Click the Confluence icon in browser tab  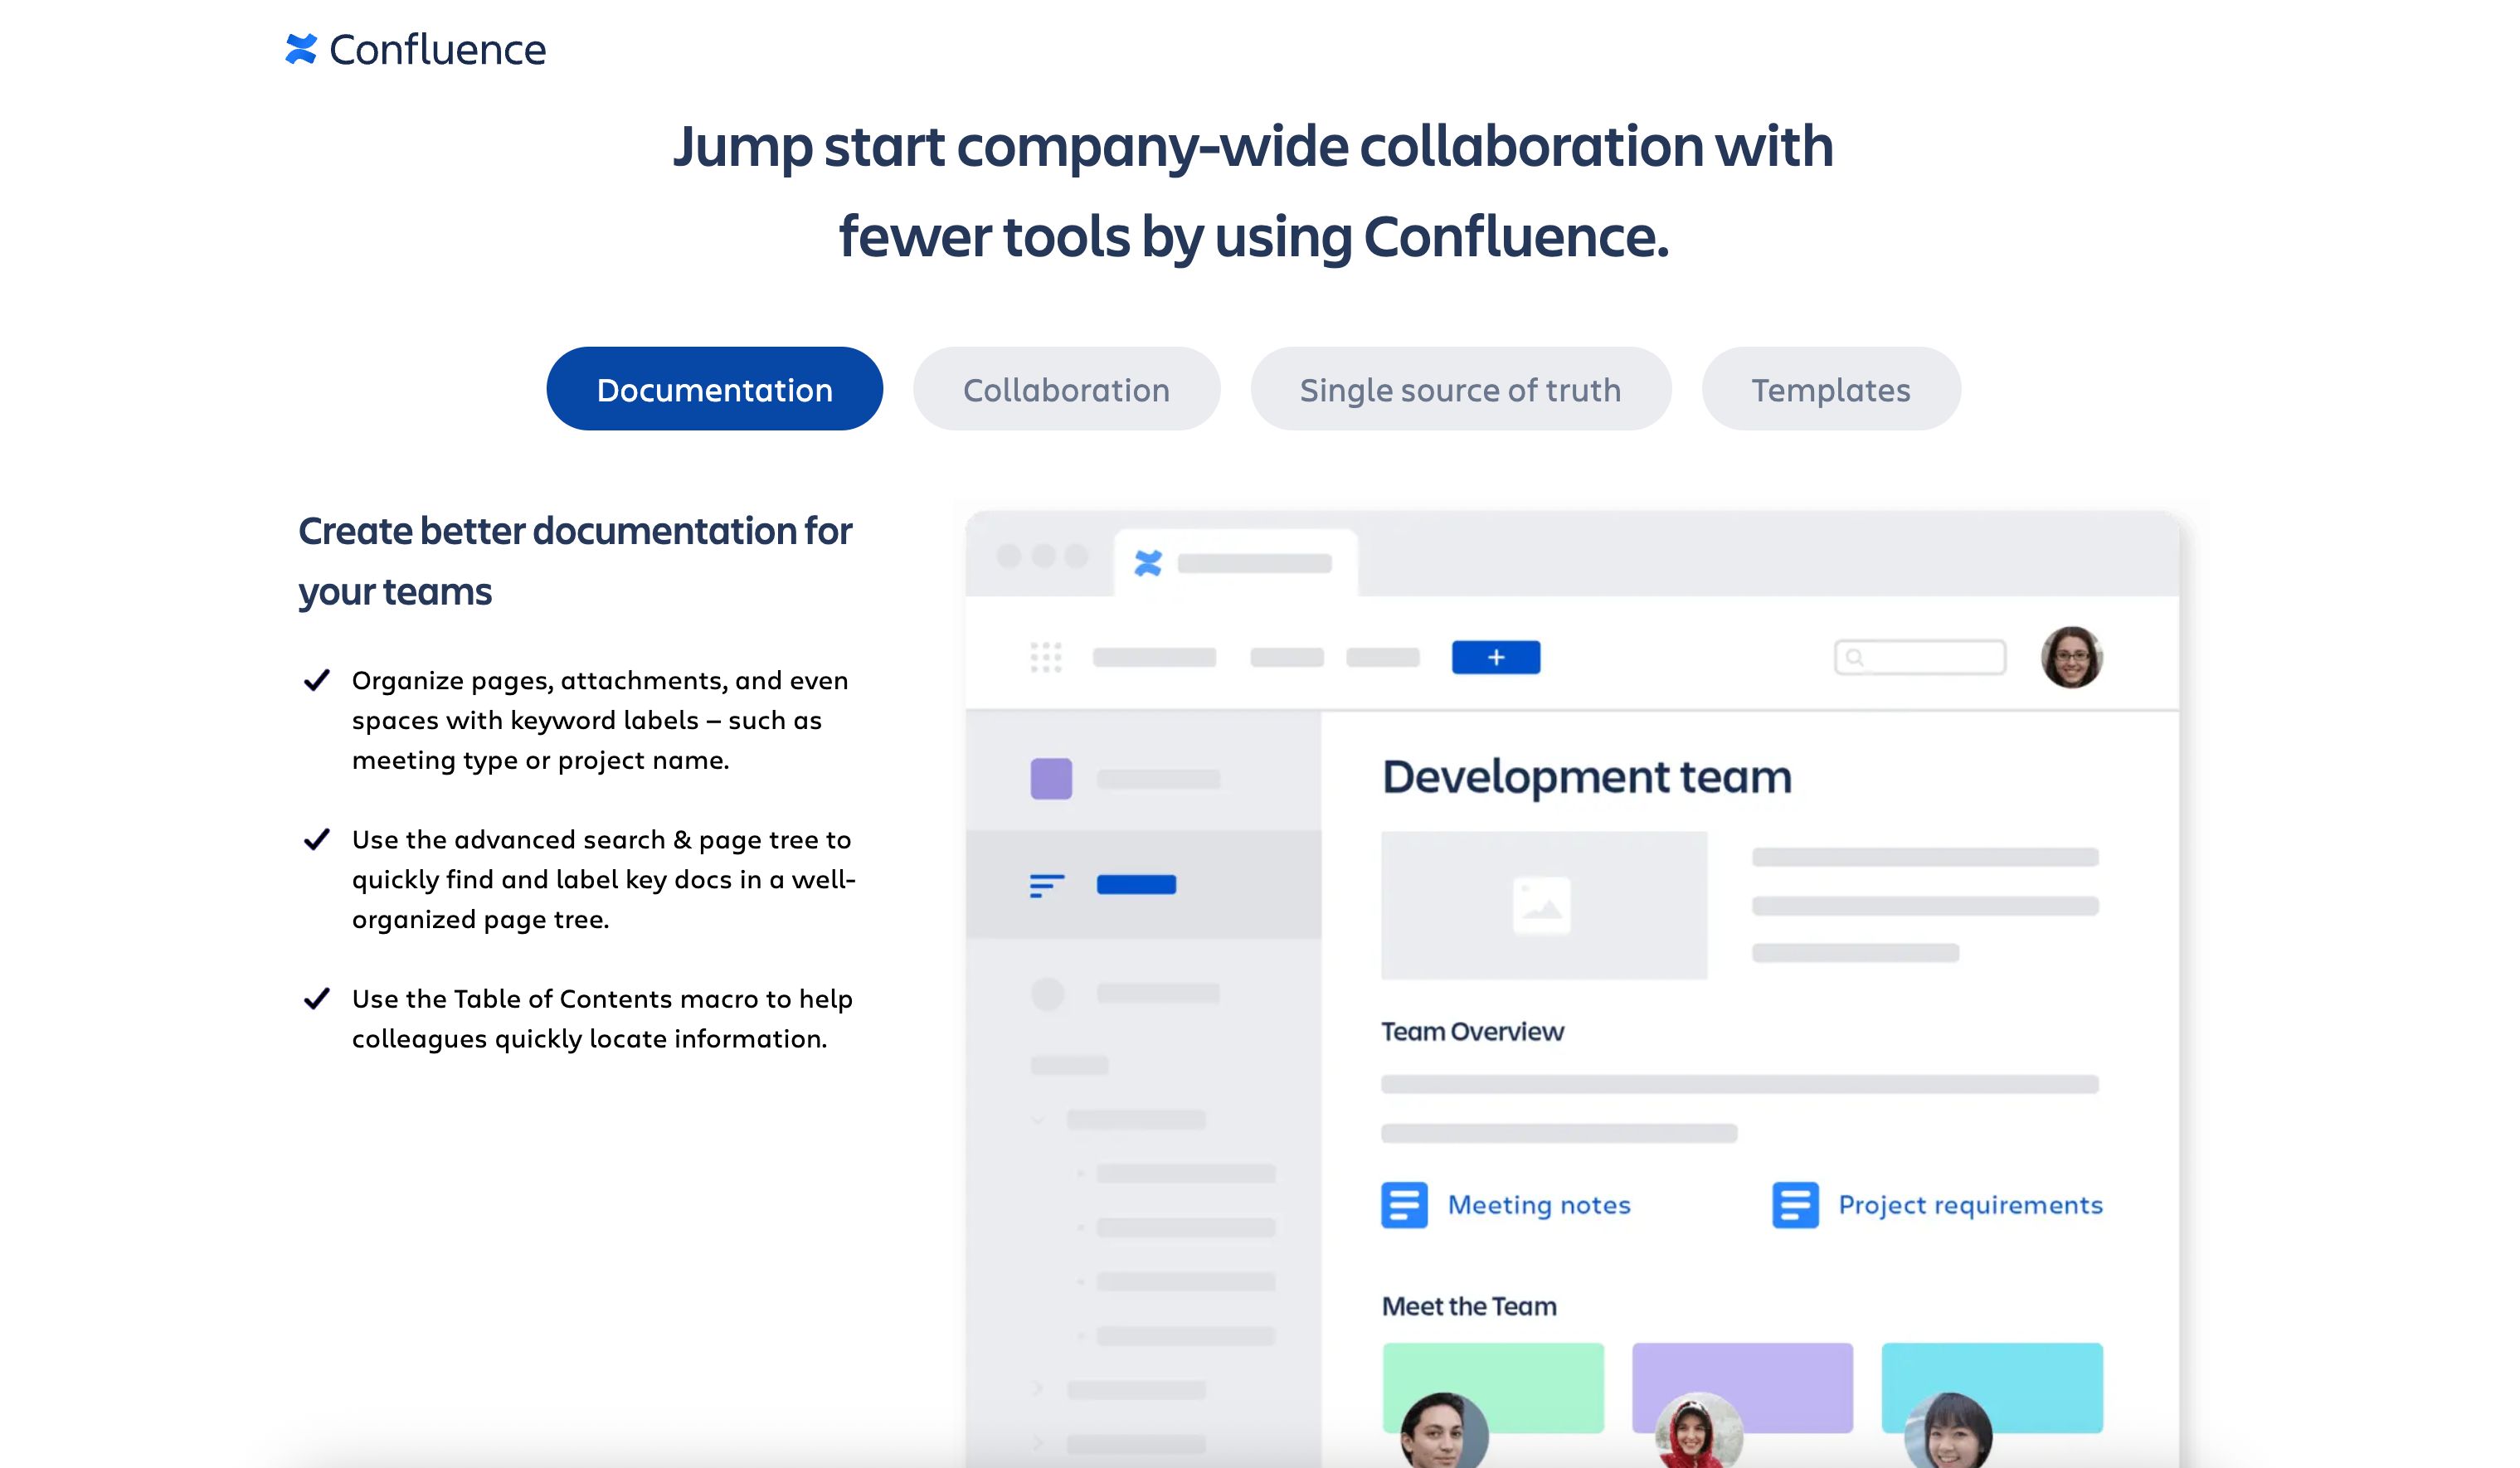point(1148,563)
